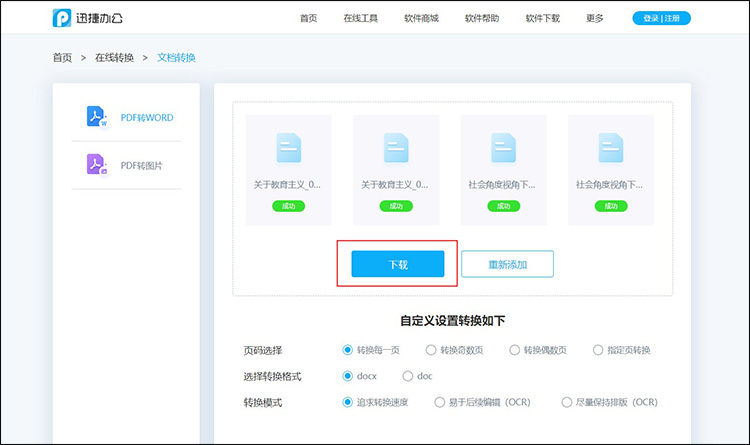This screenshot has height=445, width=750.
Task: Click the 选择转换格式 label
Action: tap(273, 377)
